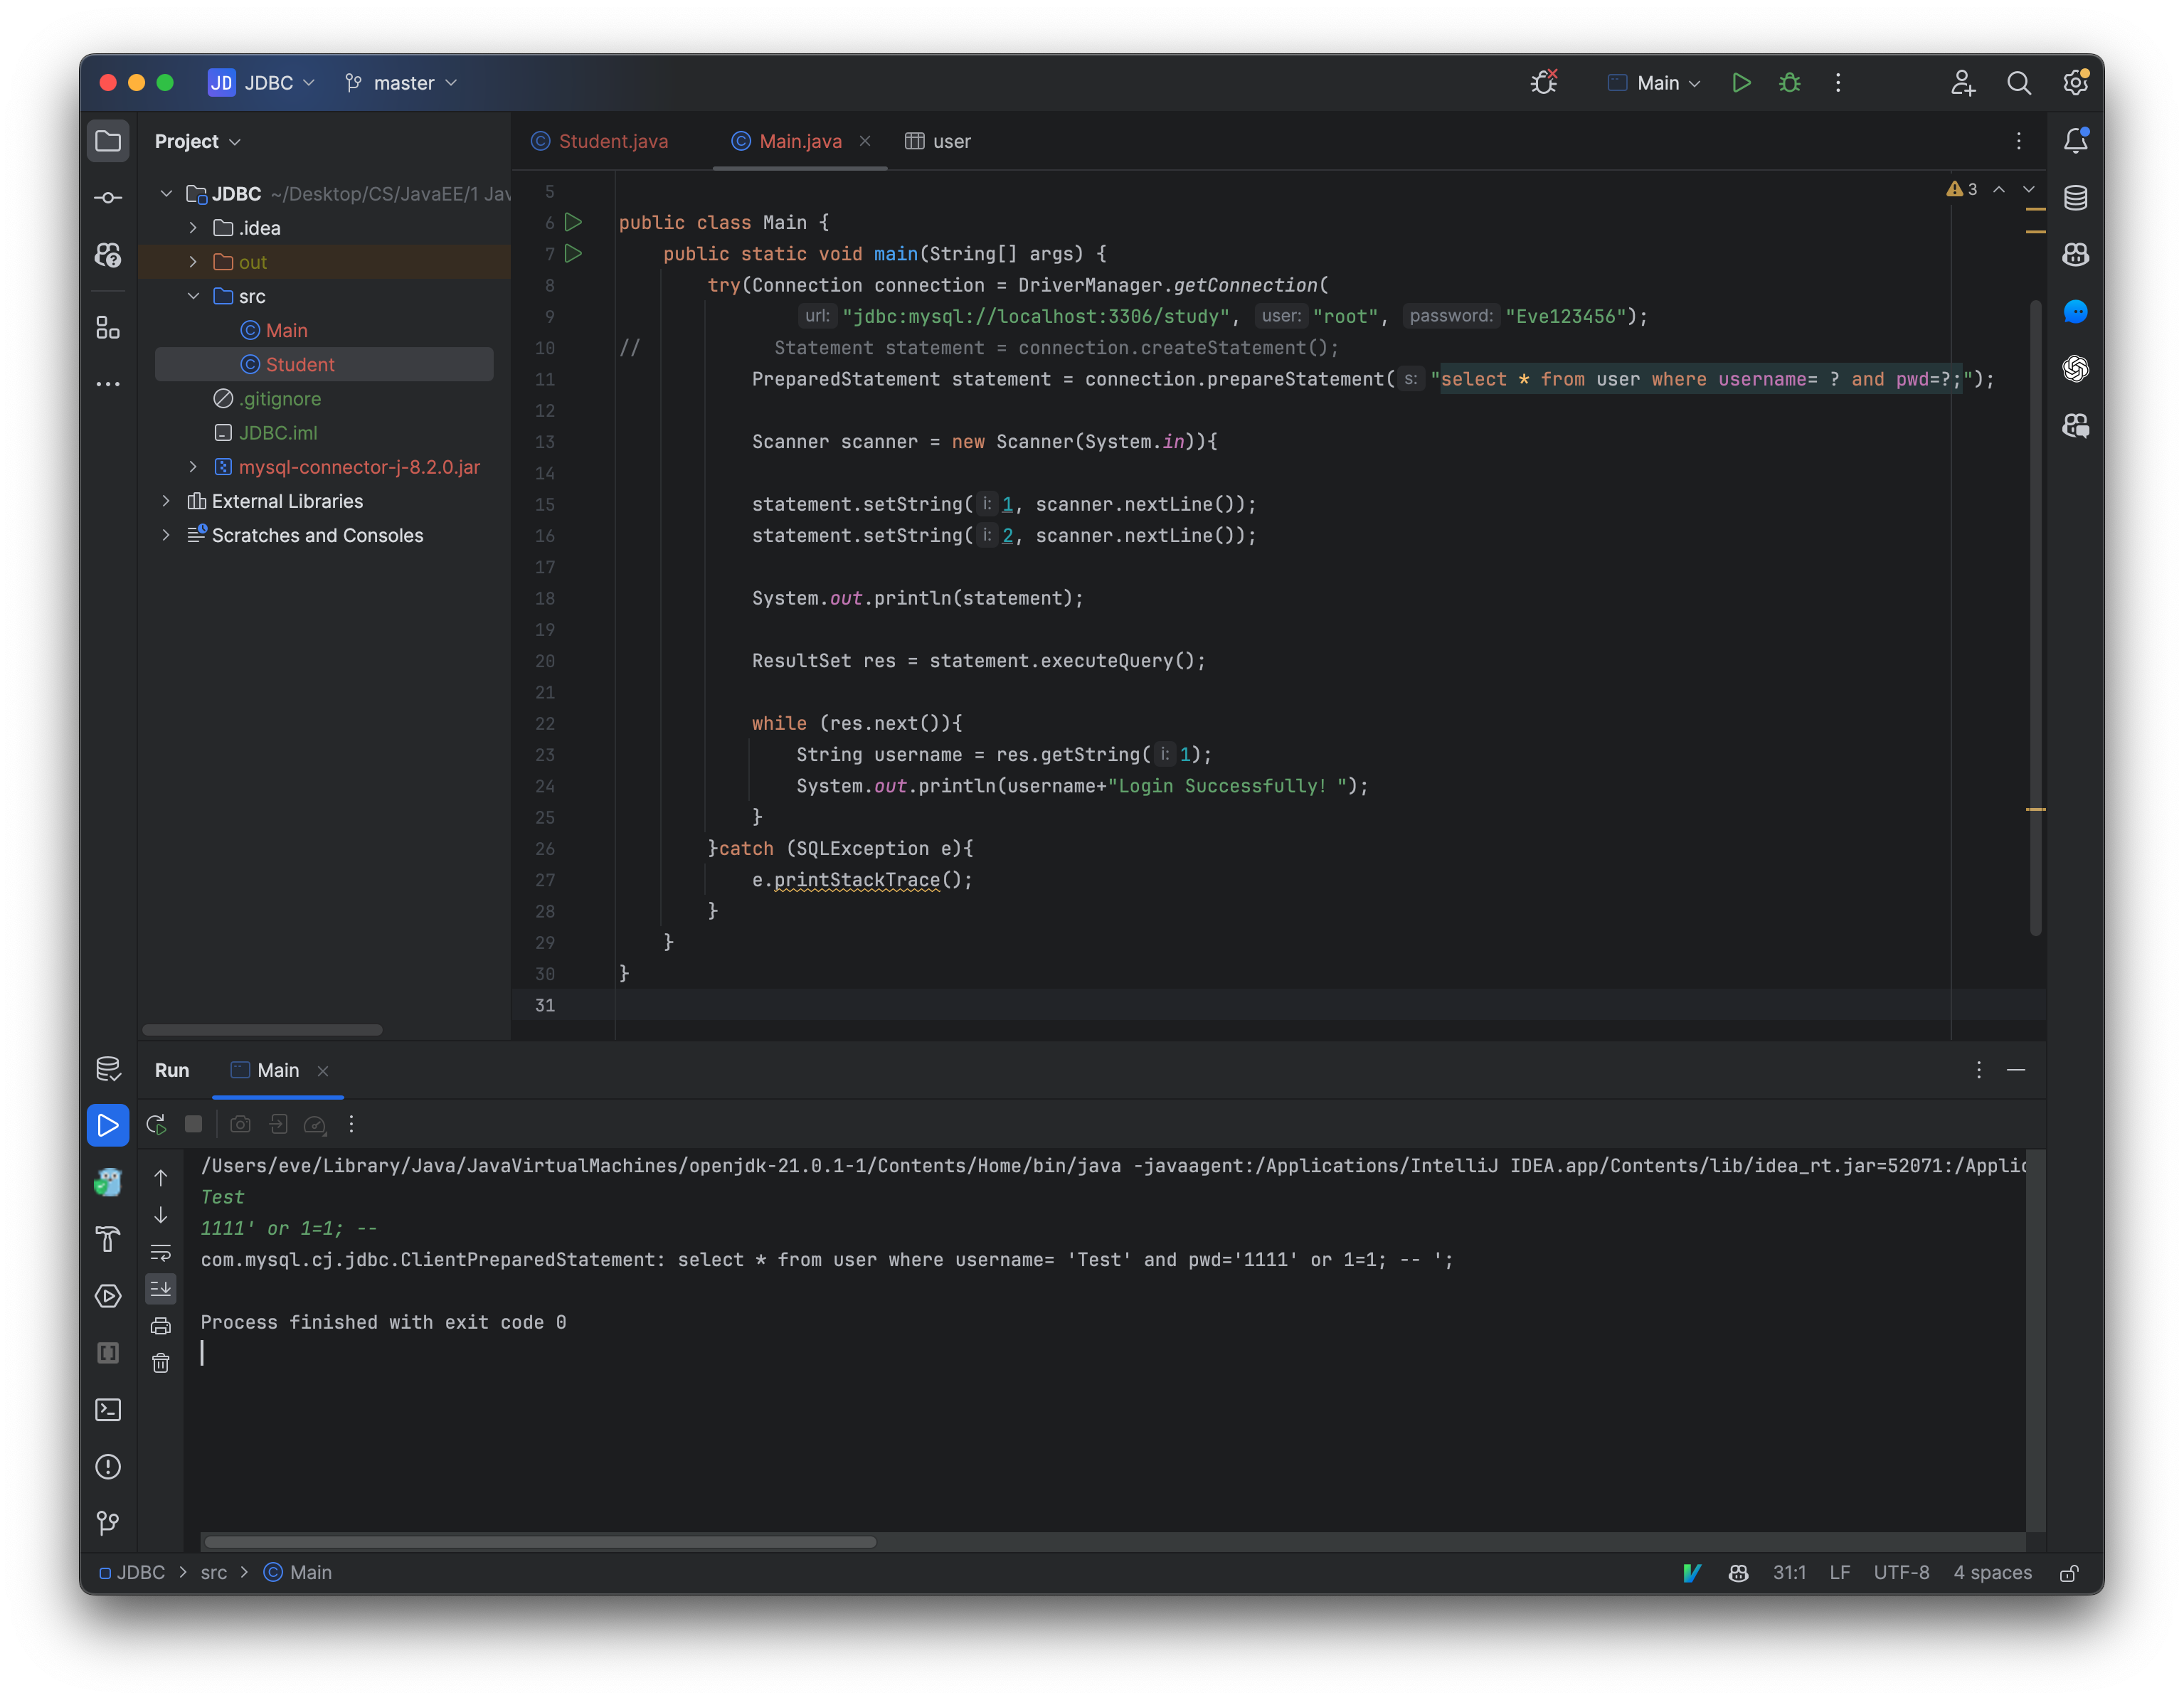Open the Terminal tool window icon
The height and width of the screenshot is (1700, 2184).
pos(108,1410)
